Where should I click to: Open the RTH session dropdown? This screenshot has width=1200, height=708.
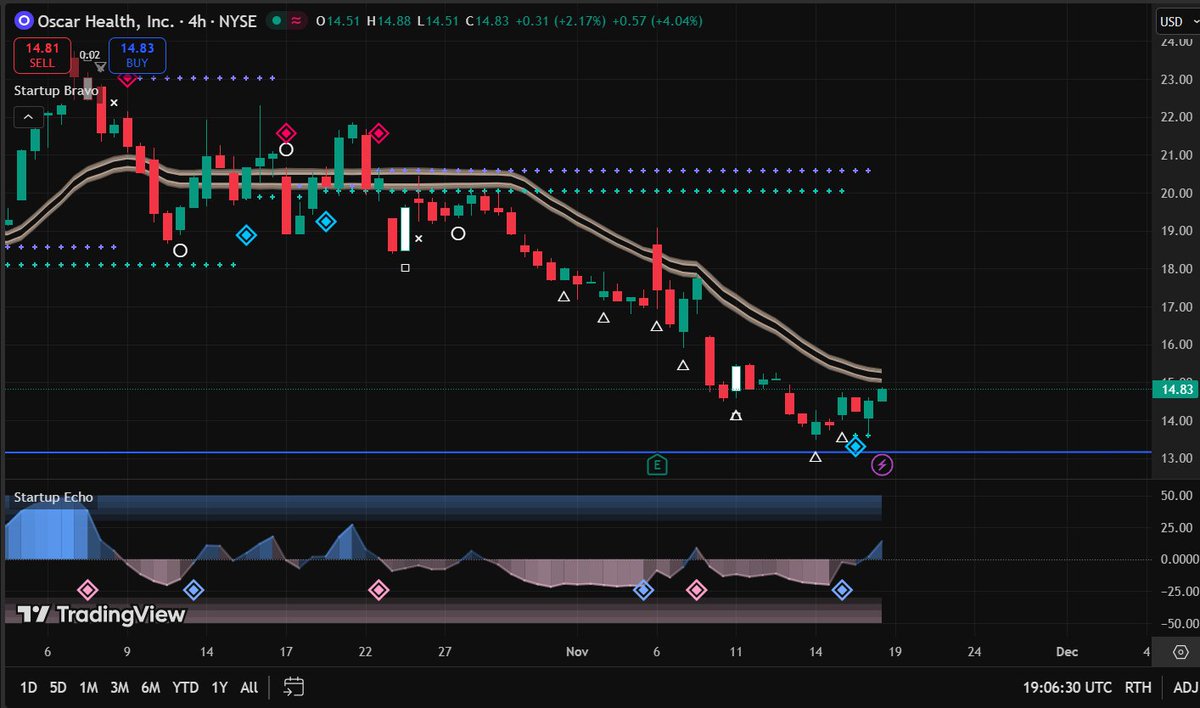pyautogui.click(x=1137, y=687)
